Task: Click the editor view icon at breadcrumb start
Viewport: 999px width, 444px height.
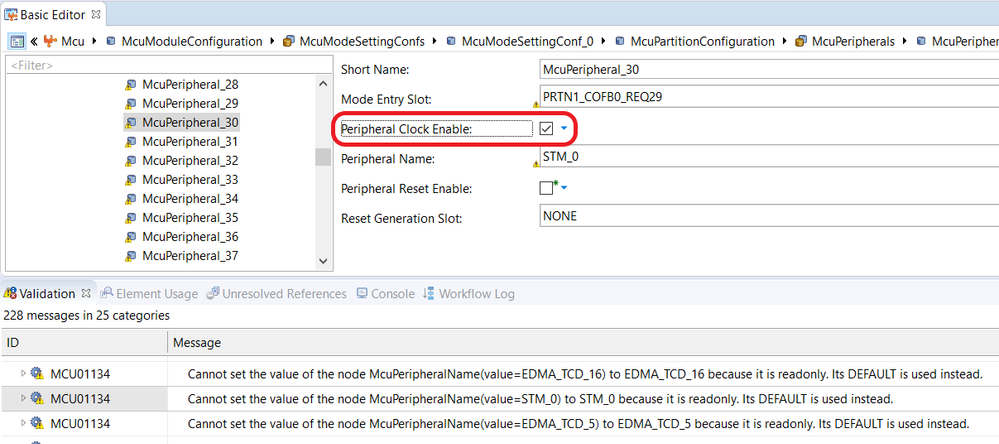Action: tap(16, 42)
